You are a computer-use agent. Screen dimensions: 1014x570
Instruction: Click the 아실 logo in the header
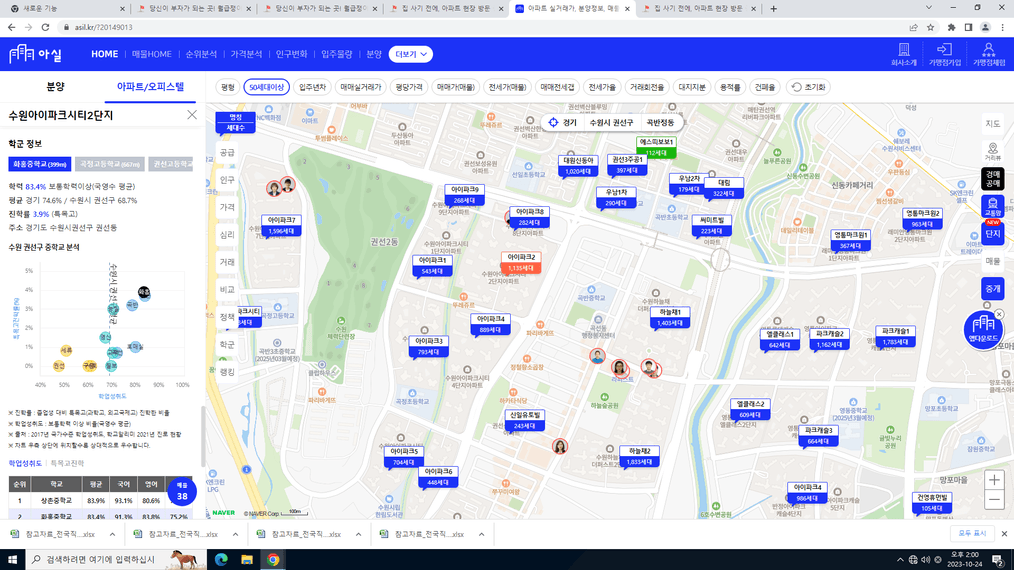pos(36,54)
